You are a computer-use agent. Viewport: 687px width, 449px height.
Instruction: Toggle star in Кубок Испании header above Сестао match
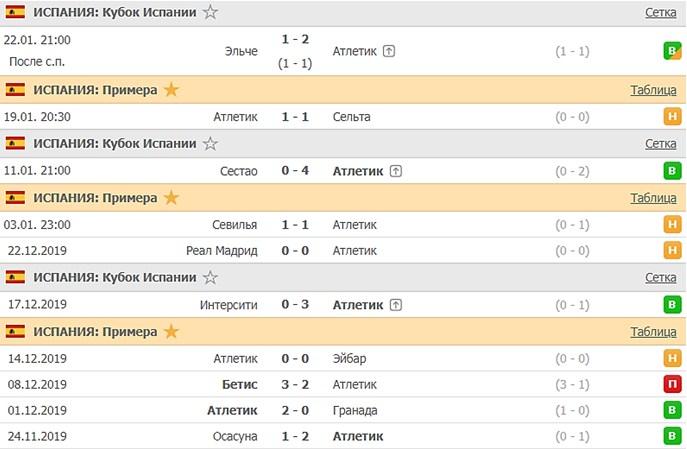[x=210, y=143]
